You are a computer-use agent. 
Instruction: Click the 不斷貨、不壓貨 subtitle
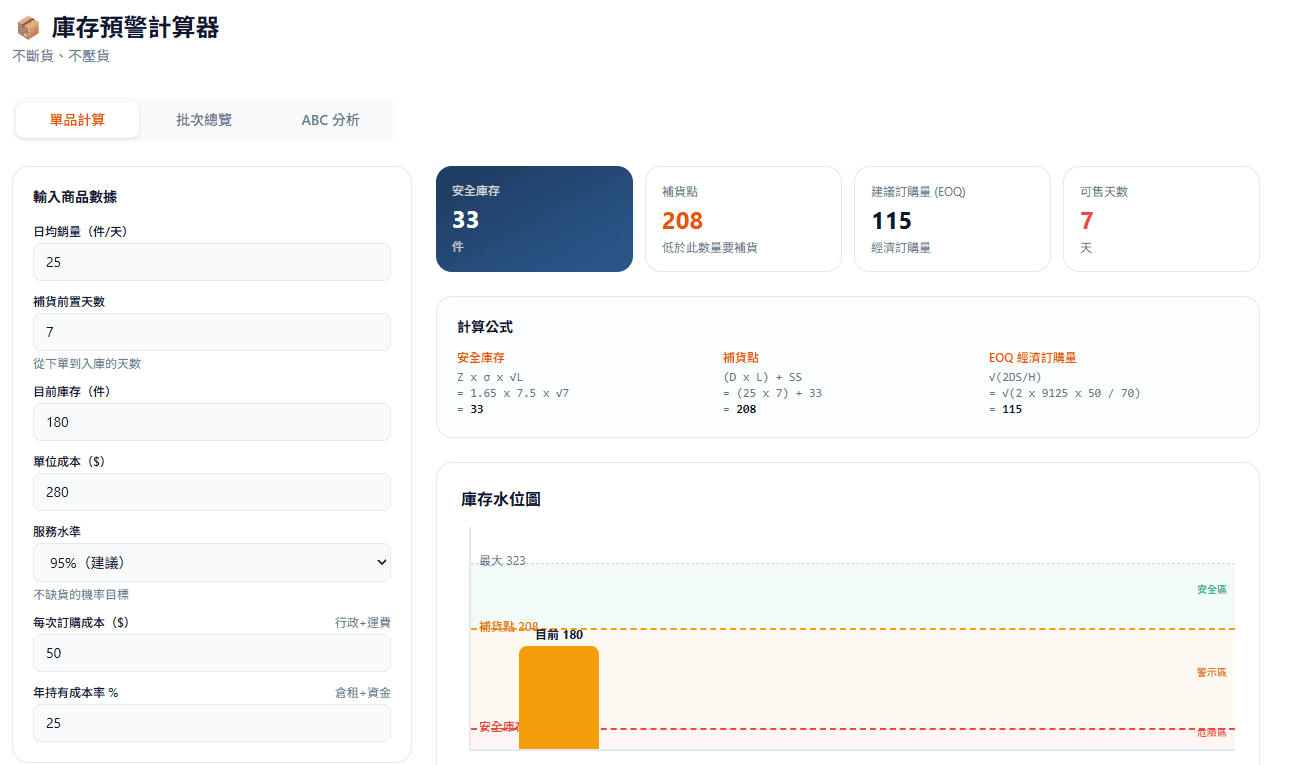point(61,56)
